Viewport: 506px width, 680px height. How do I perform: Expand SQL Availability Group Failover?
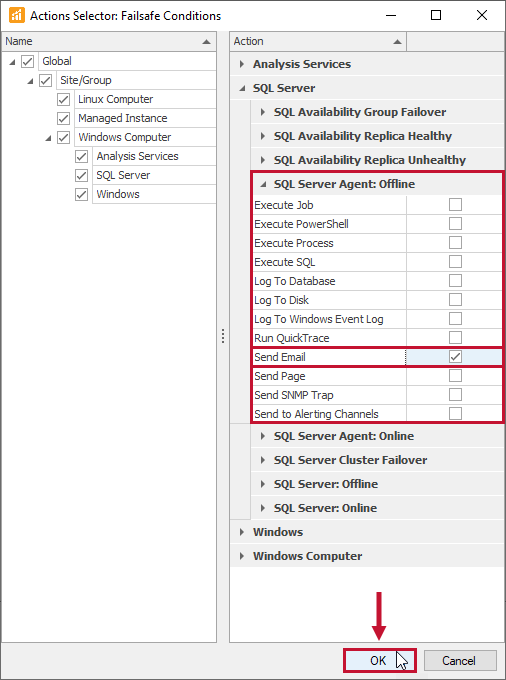click(x=263, y=112)
